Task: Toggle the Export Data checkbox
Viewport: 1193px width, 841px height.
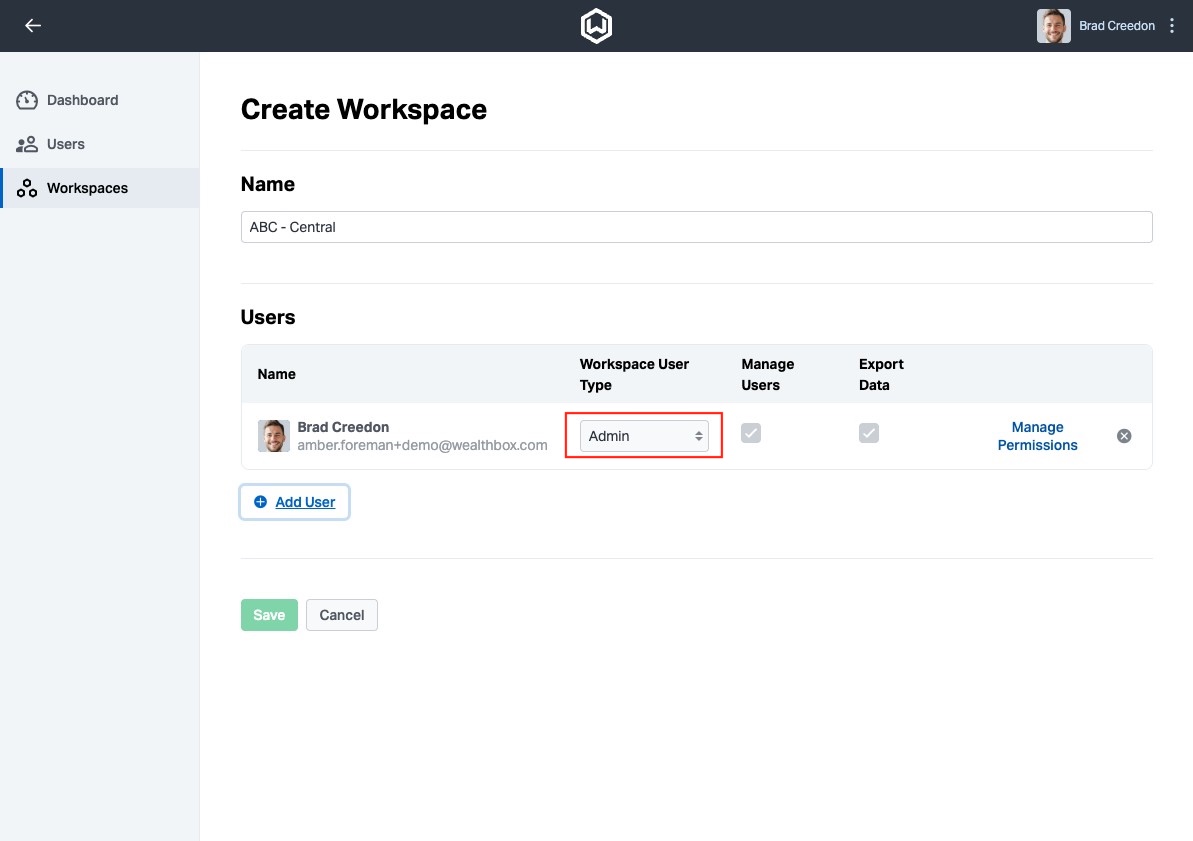Action: 869,433
